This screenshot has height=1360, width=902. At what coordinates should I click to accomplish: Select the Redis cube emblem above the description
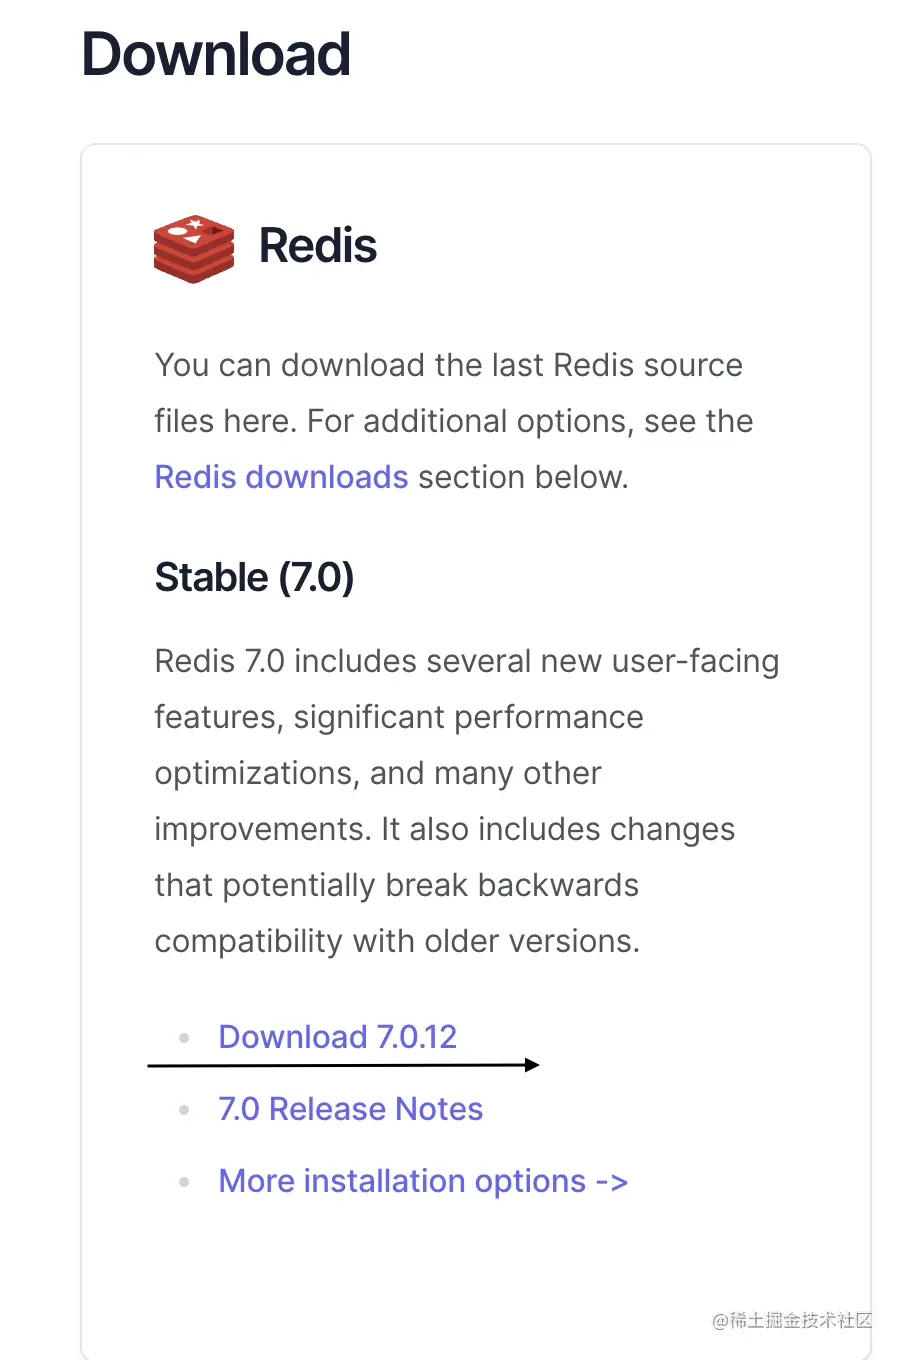point(193,248)
